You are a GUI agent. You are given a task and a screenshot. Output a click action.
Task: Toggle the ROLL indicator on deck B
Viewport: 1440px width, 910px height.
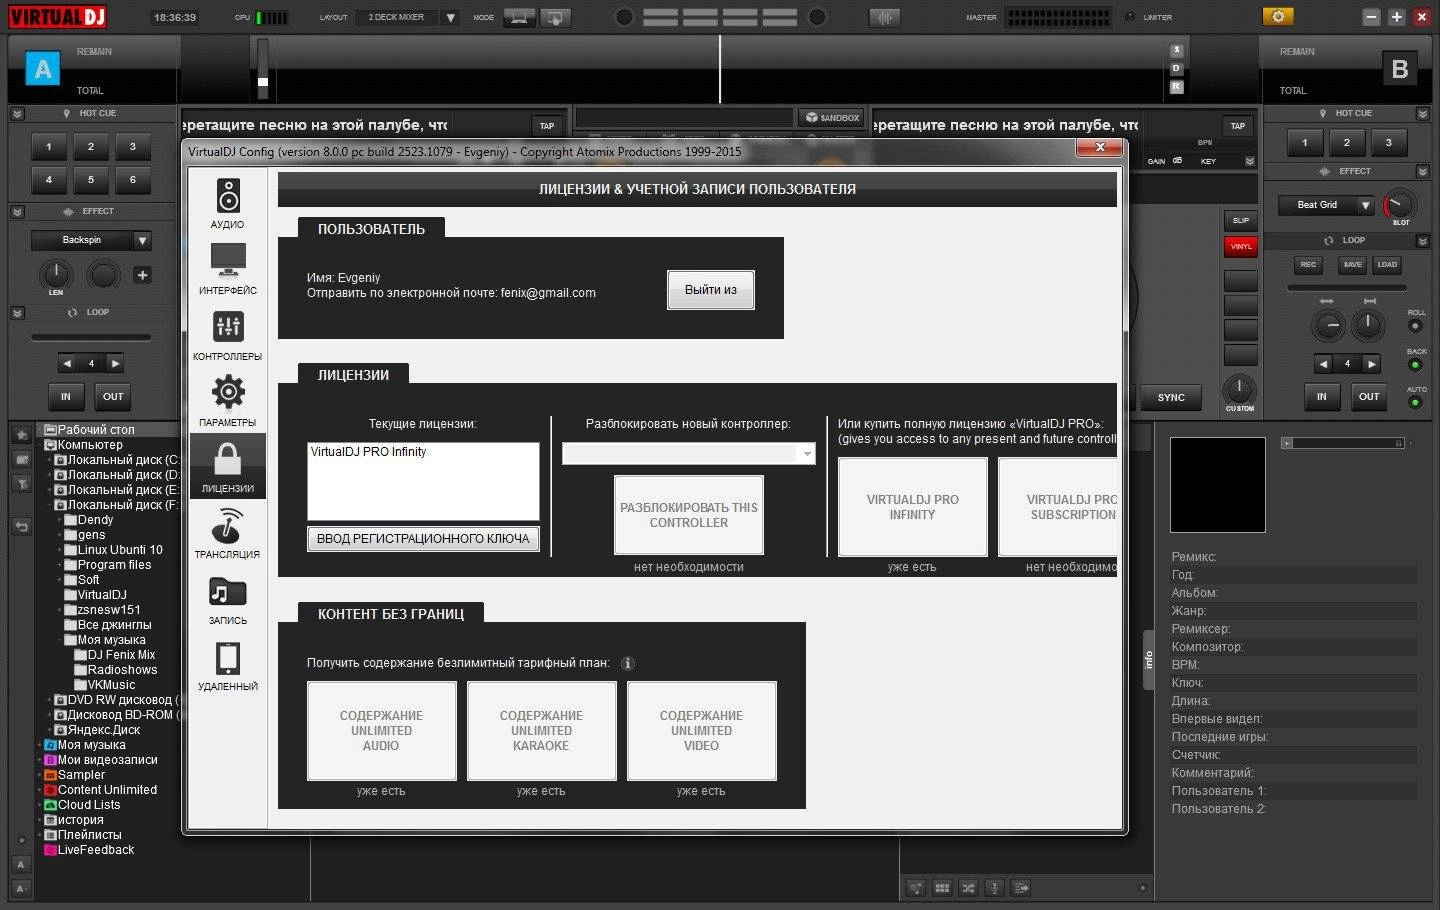coord(1415,326)
